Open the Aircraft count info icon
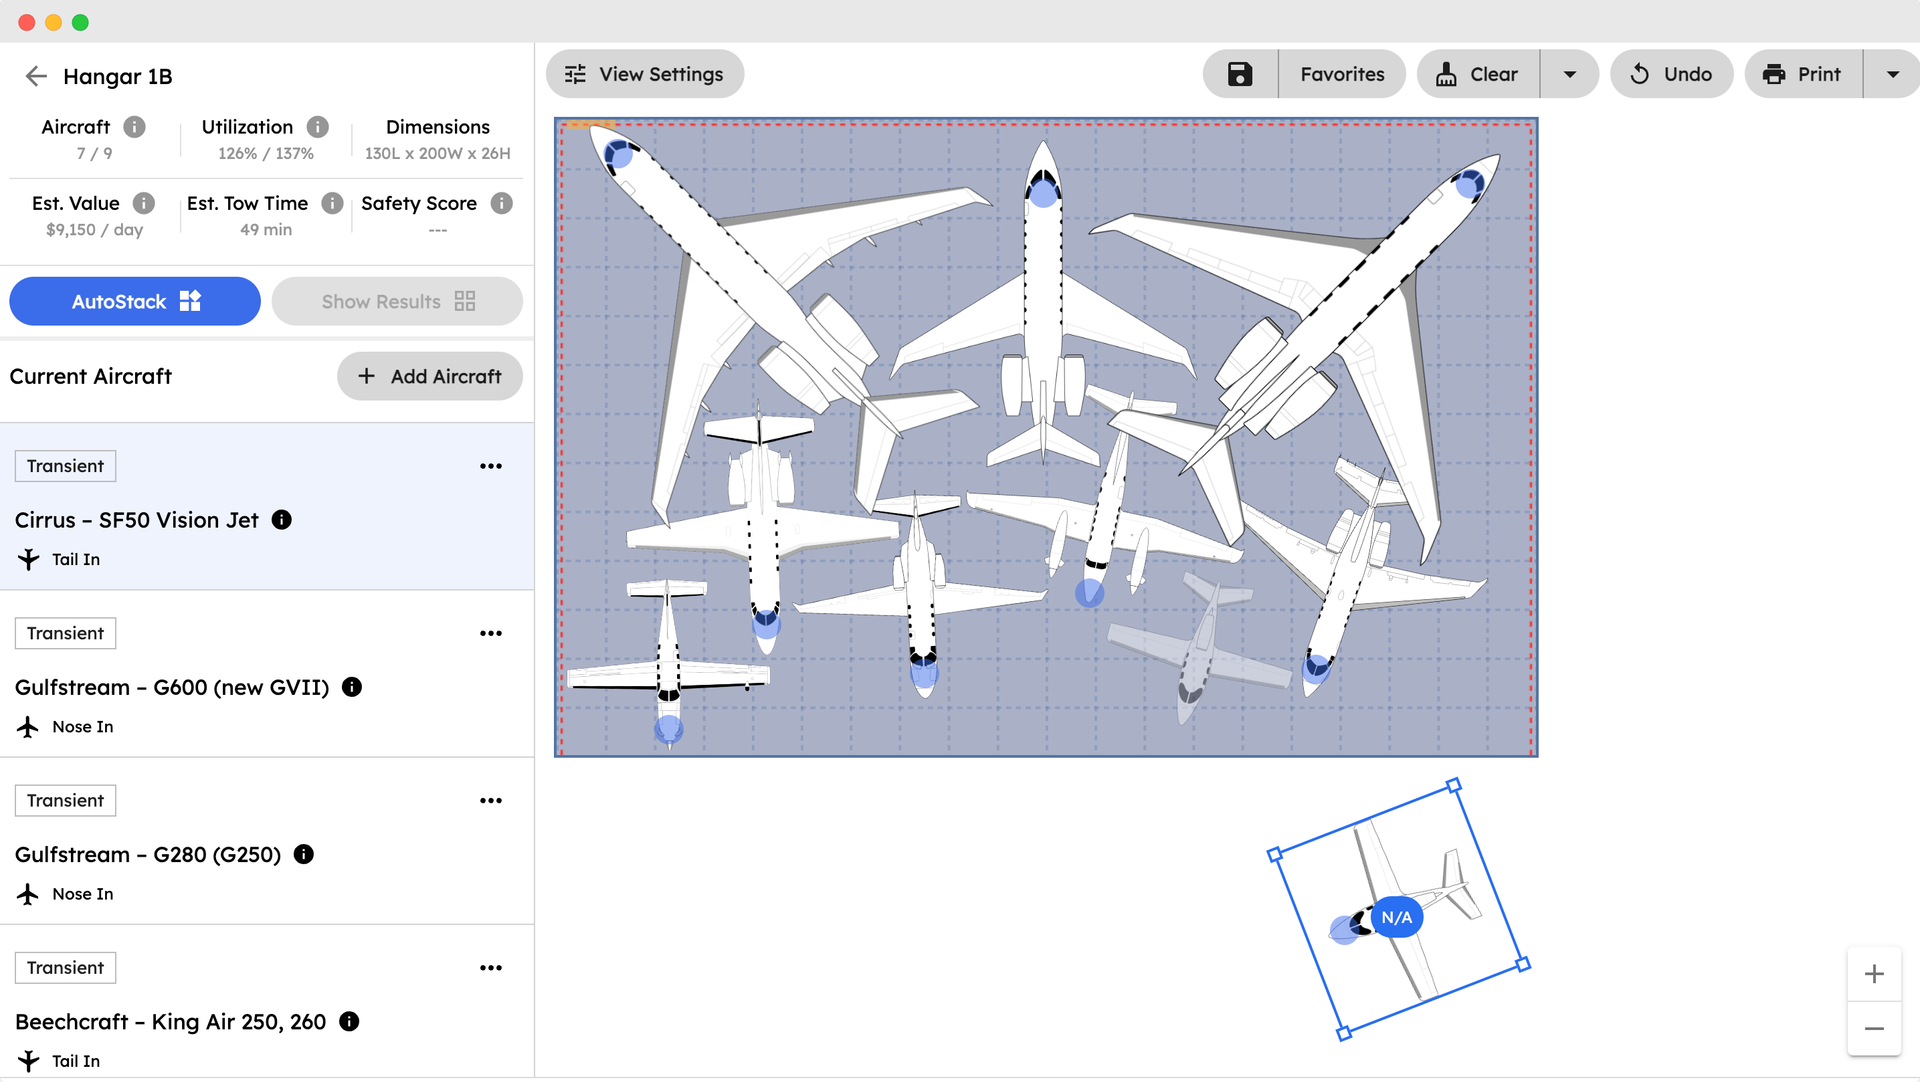This screenshot has height=1082, width=1920. [x=134, y=127]
